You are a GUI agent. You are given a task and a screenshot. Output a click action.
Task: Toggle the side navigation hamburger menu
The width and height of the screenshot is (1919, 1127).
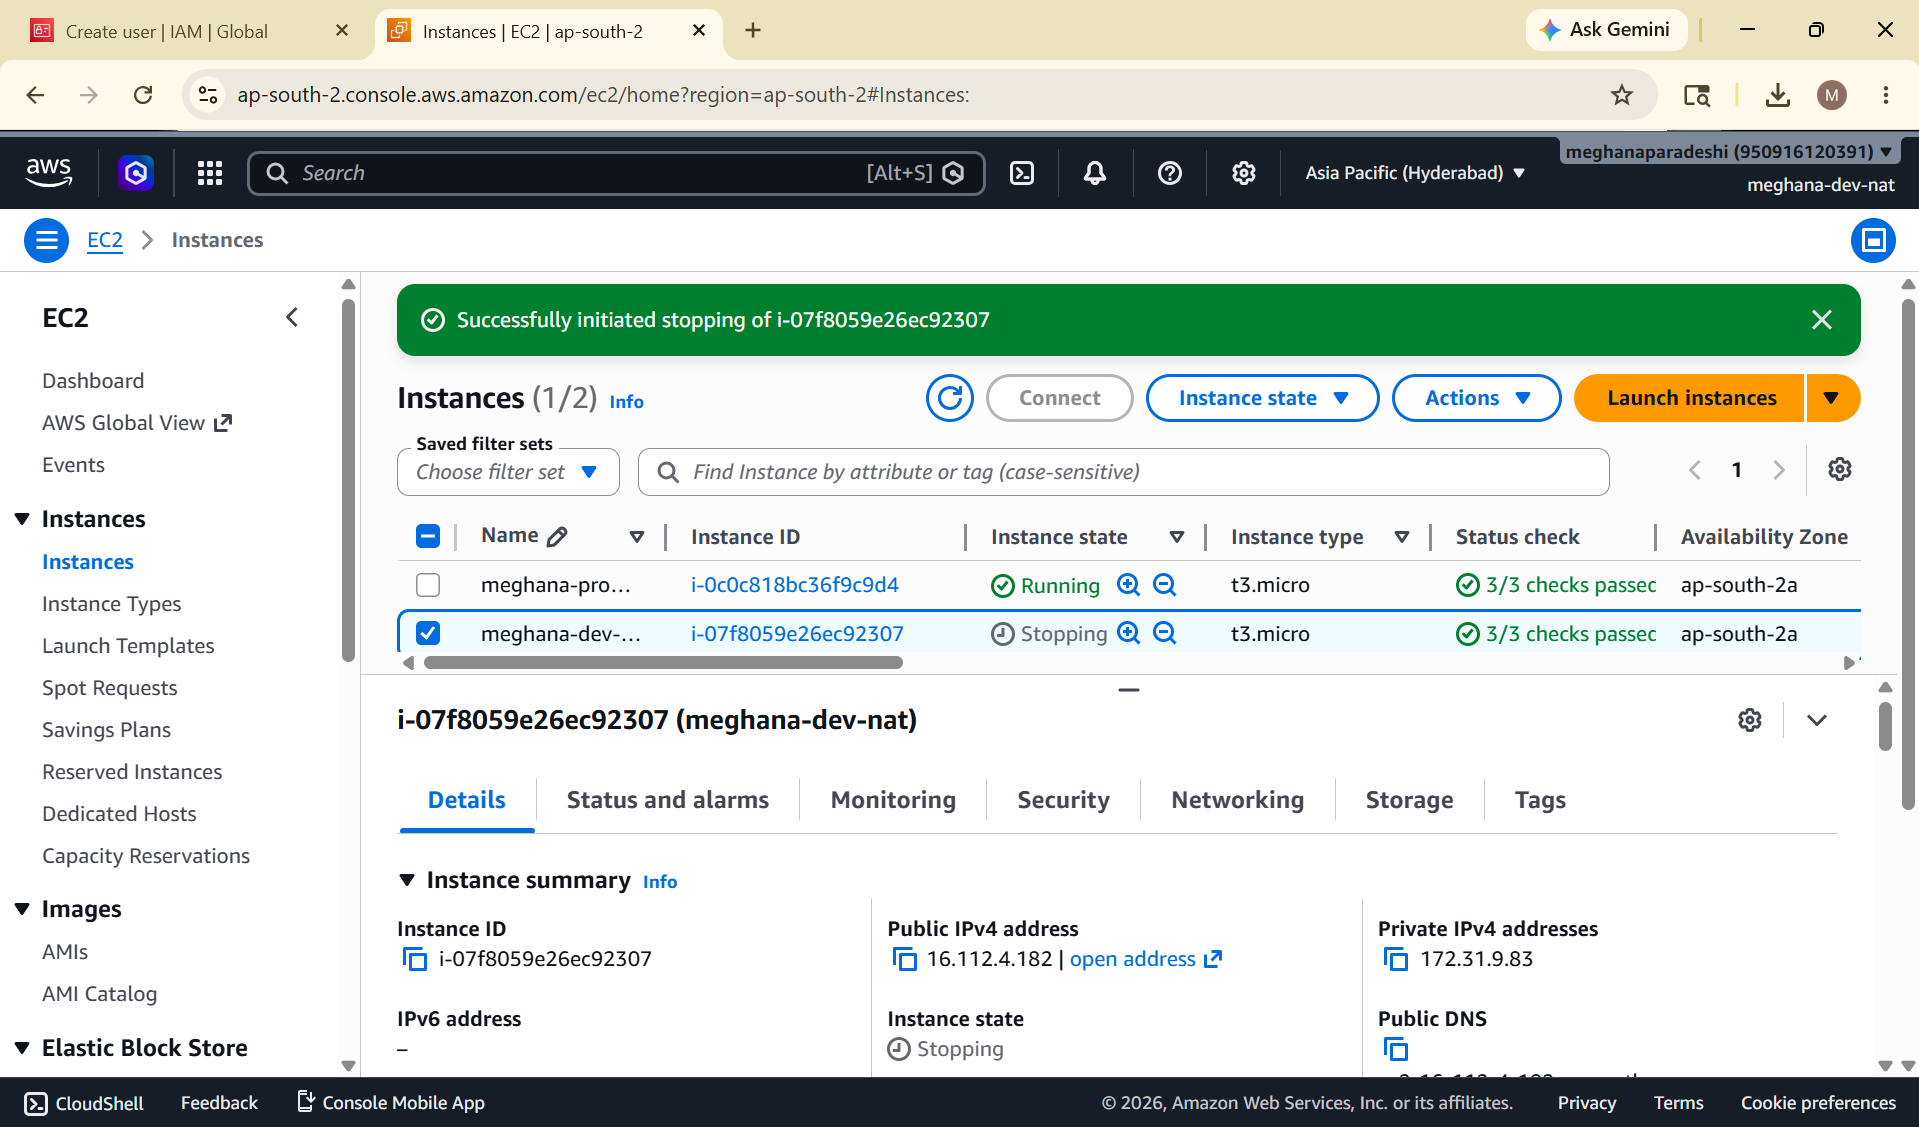click(46, 240)
